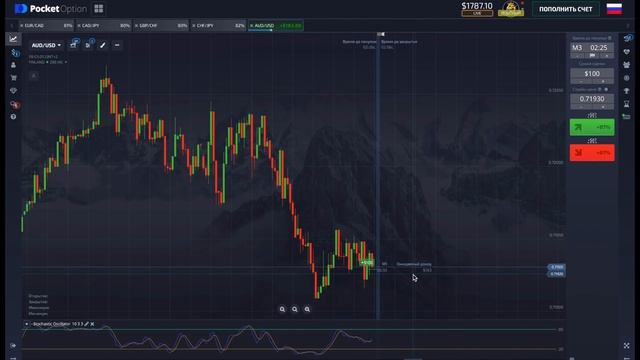Close the GBP/CHF asset tab
Viewport: 640px width, 360px height.
(x=136, y=26)
